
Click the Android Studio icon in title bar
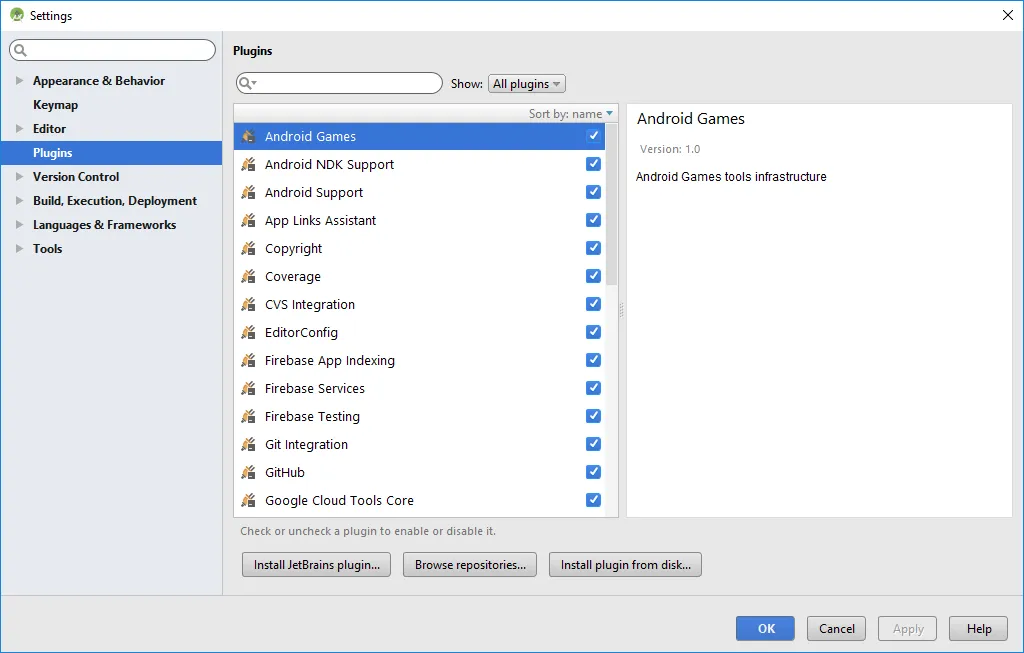pos(17,15)
